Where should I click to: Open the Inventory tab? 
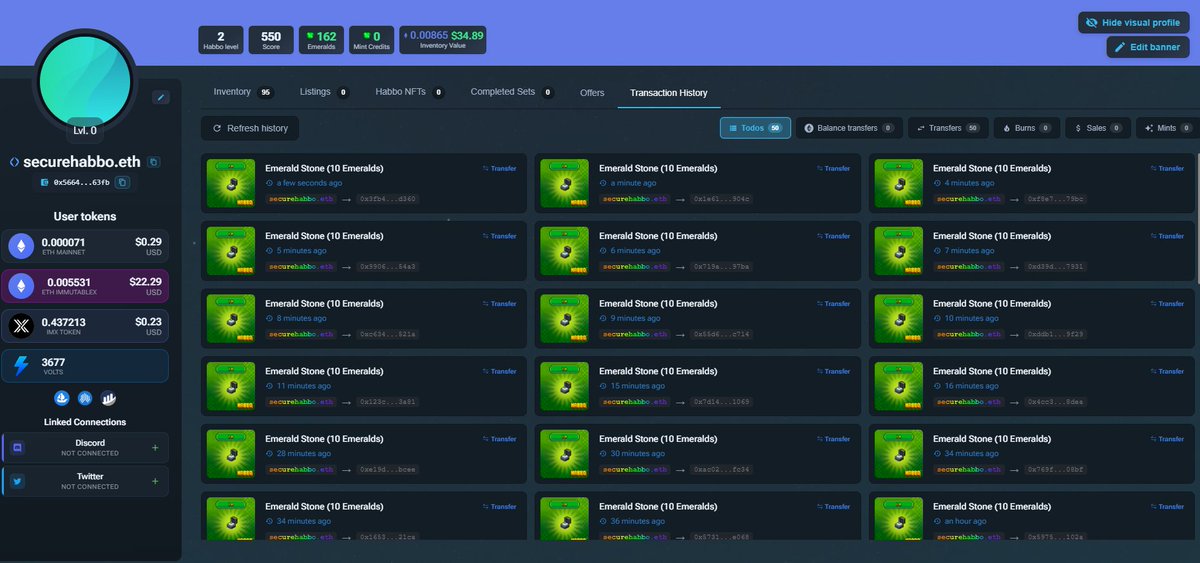point(243,92)
